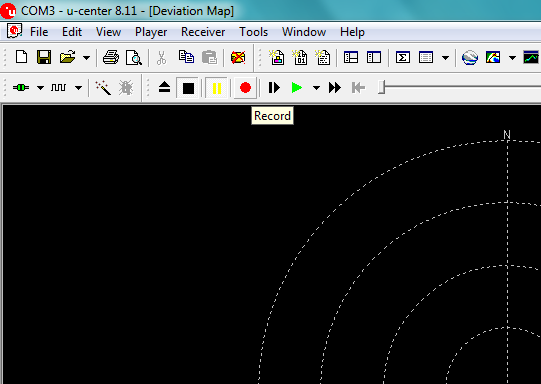Print using the printer icon
This screenshot has height=384, width=541.
tap(111, 57)
